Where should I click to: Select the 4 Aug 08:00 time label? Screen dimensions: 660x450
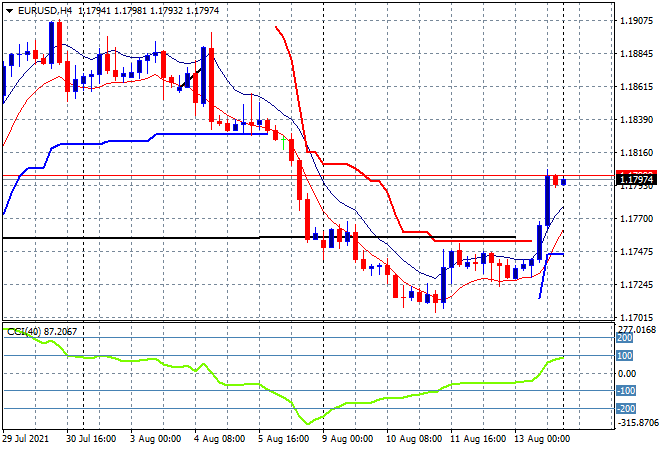point(220,439)
